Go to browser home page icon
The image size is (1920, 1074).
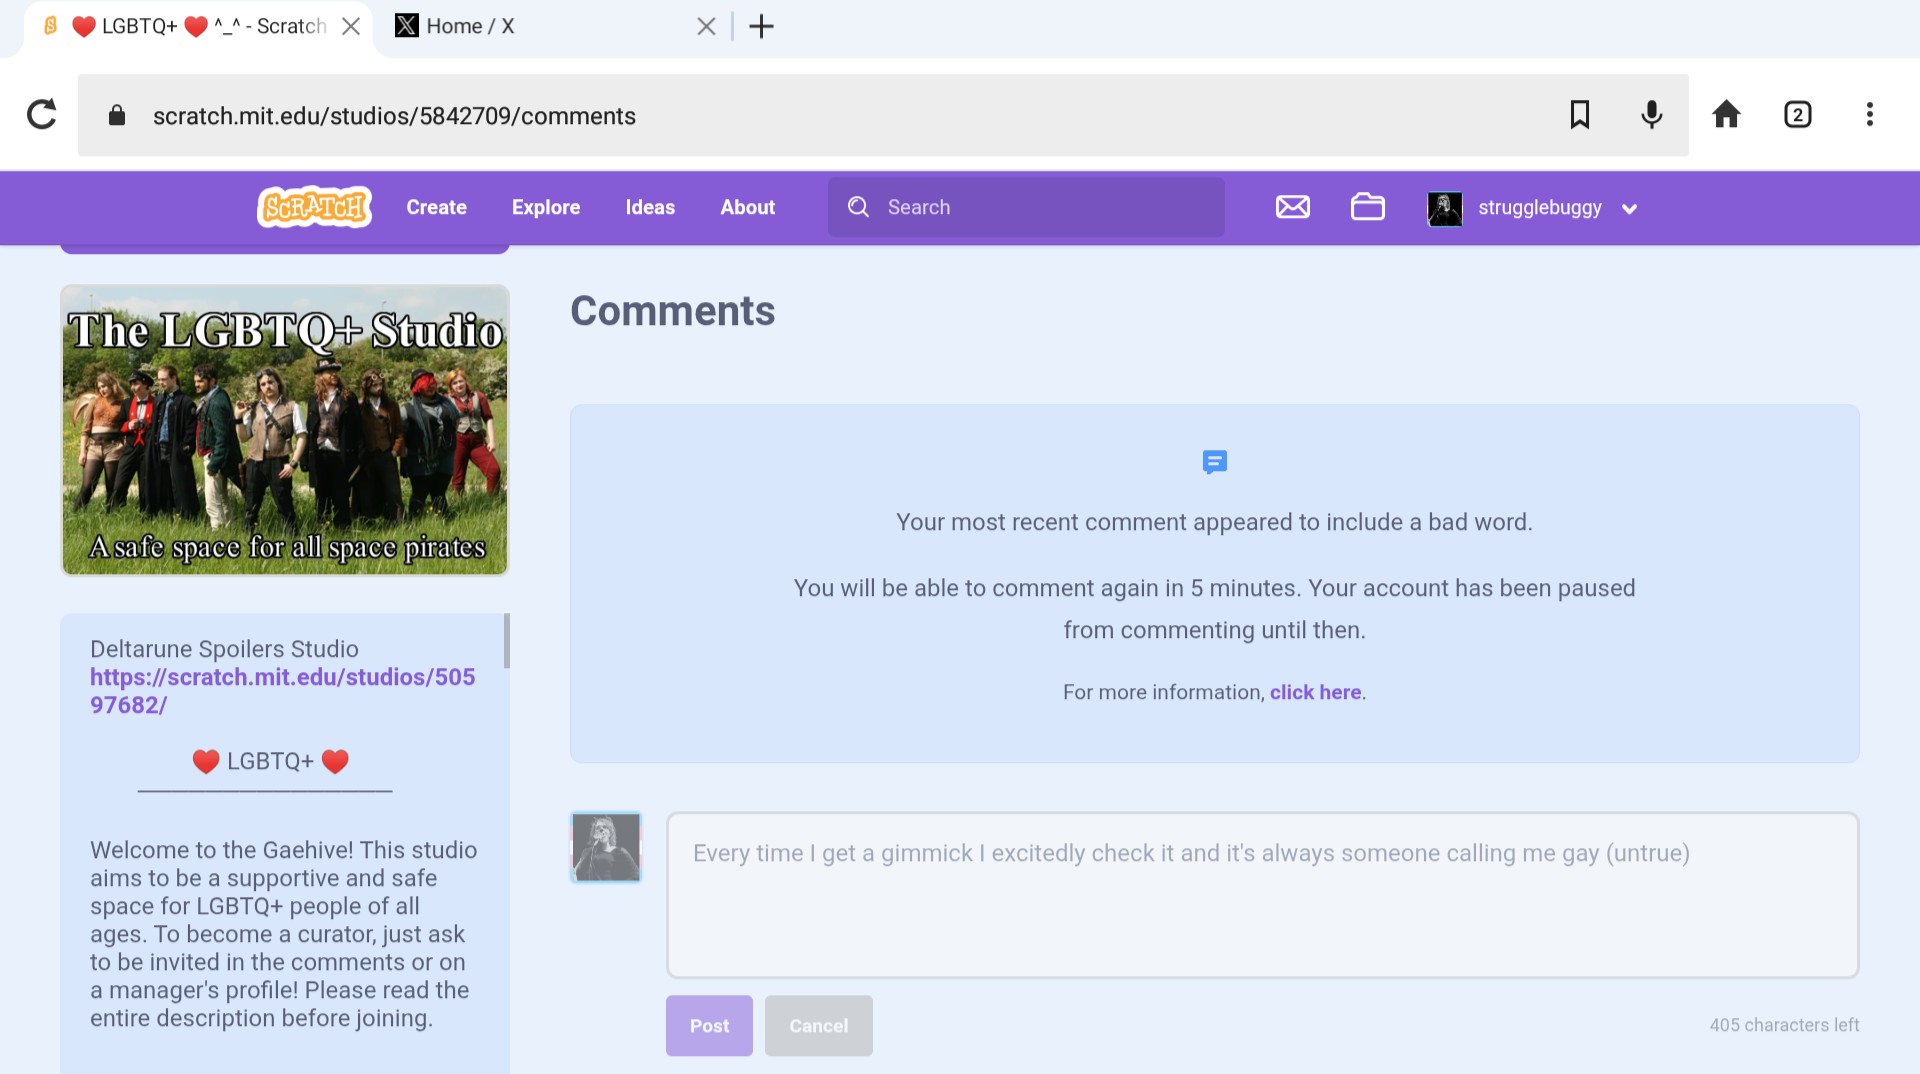(1726, 115)
